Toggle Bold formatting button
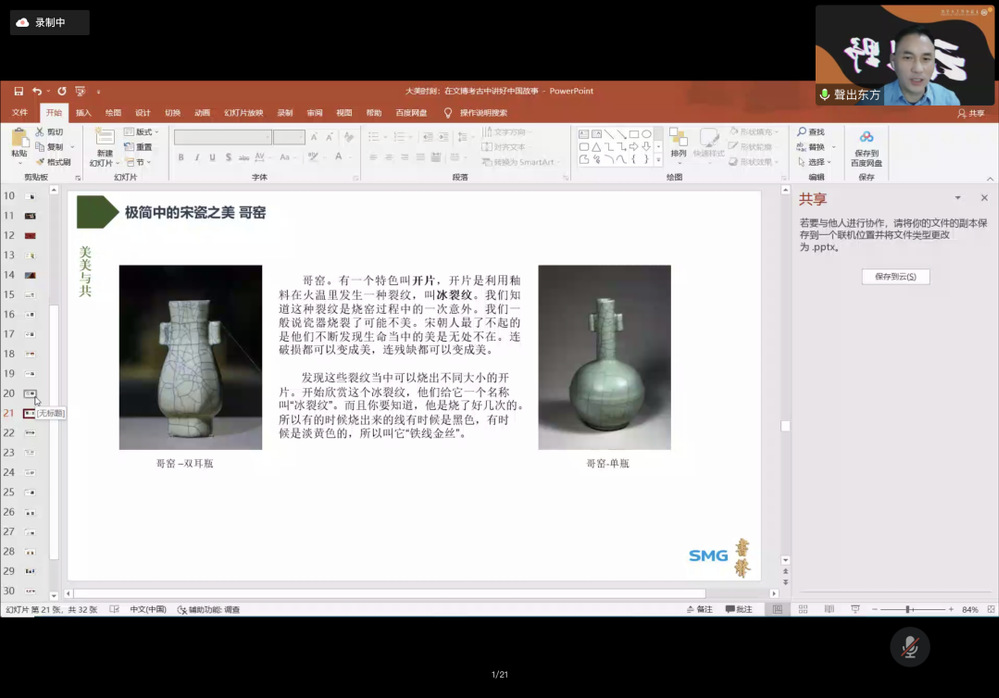This screenshot has height=698, width=999. click(x=182, y=157)
